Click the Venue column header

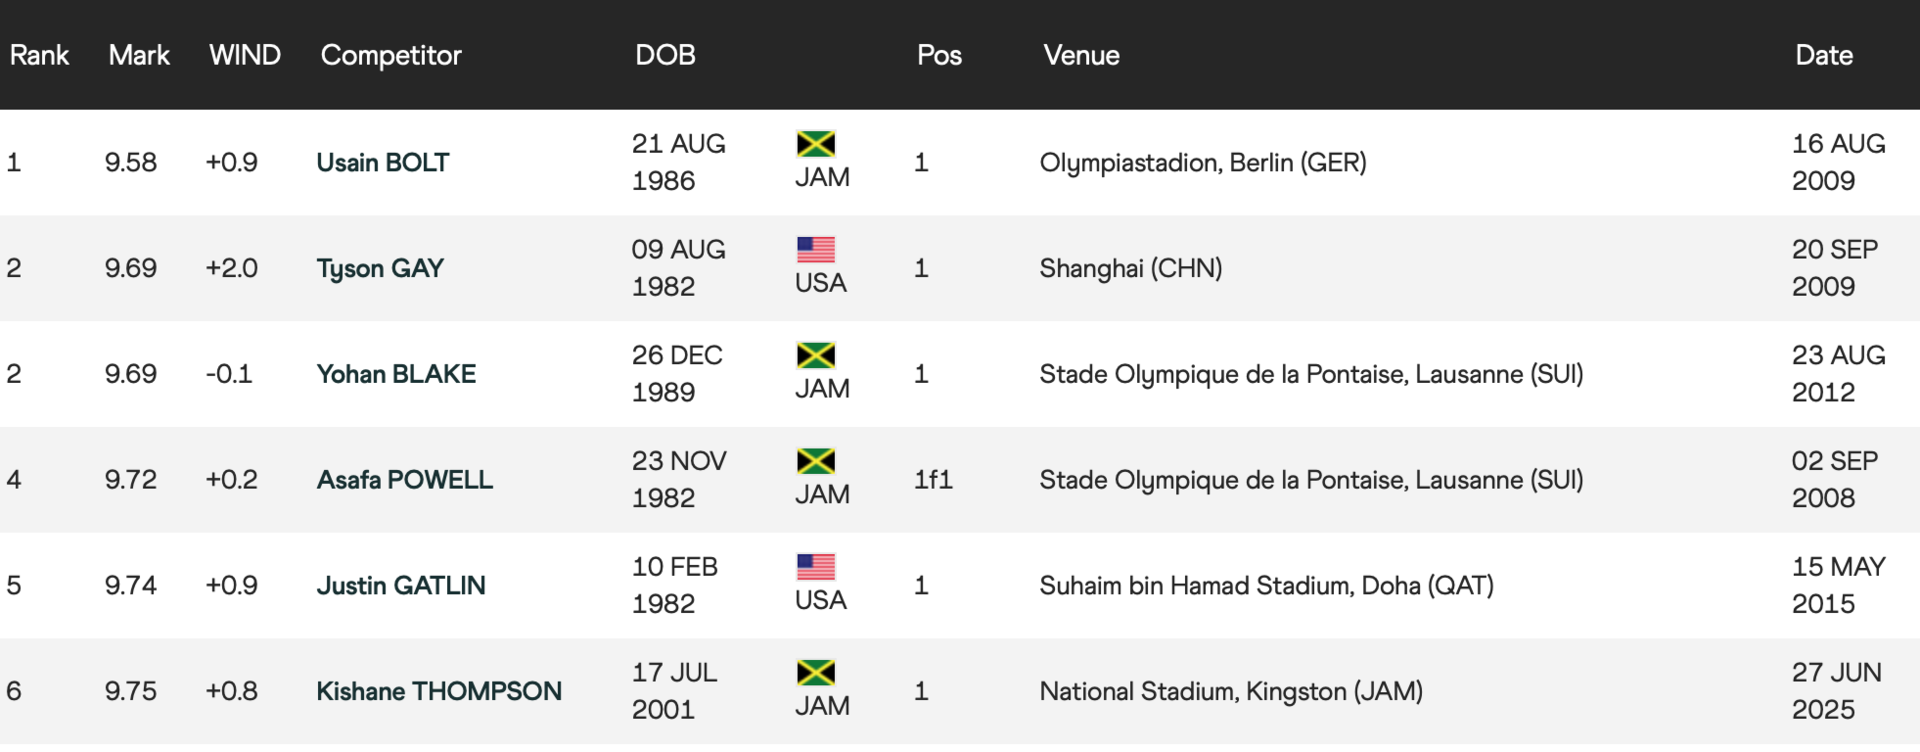point(1081,55)
